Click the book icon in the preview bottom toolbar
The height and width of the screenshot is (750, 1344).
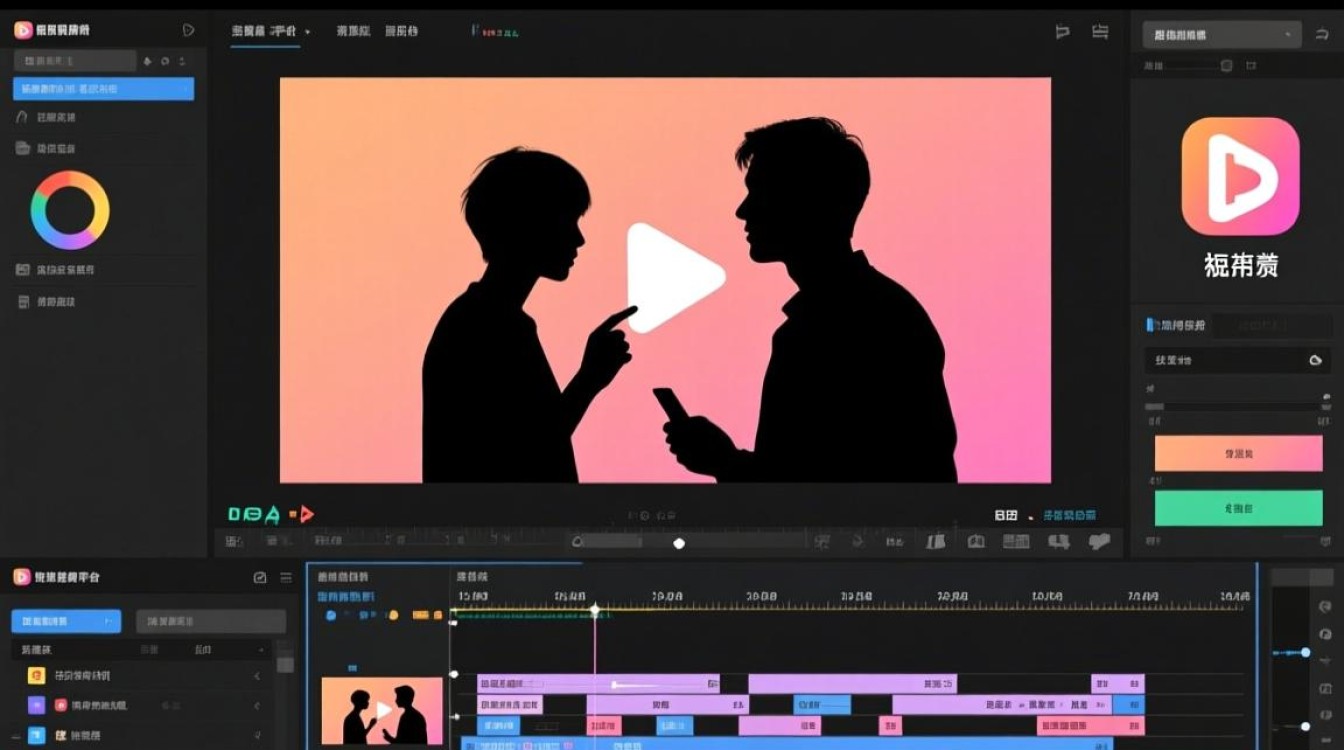coord(936,542)
